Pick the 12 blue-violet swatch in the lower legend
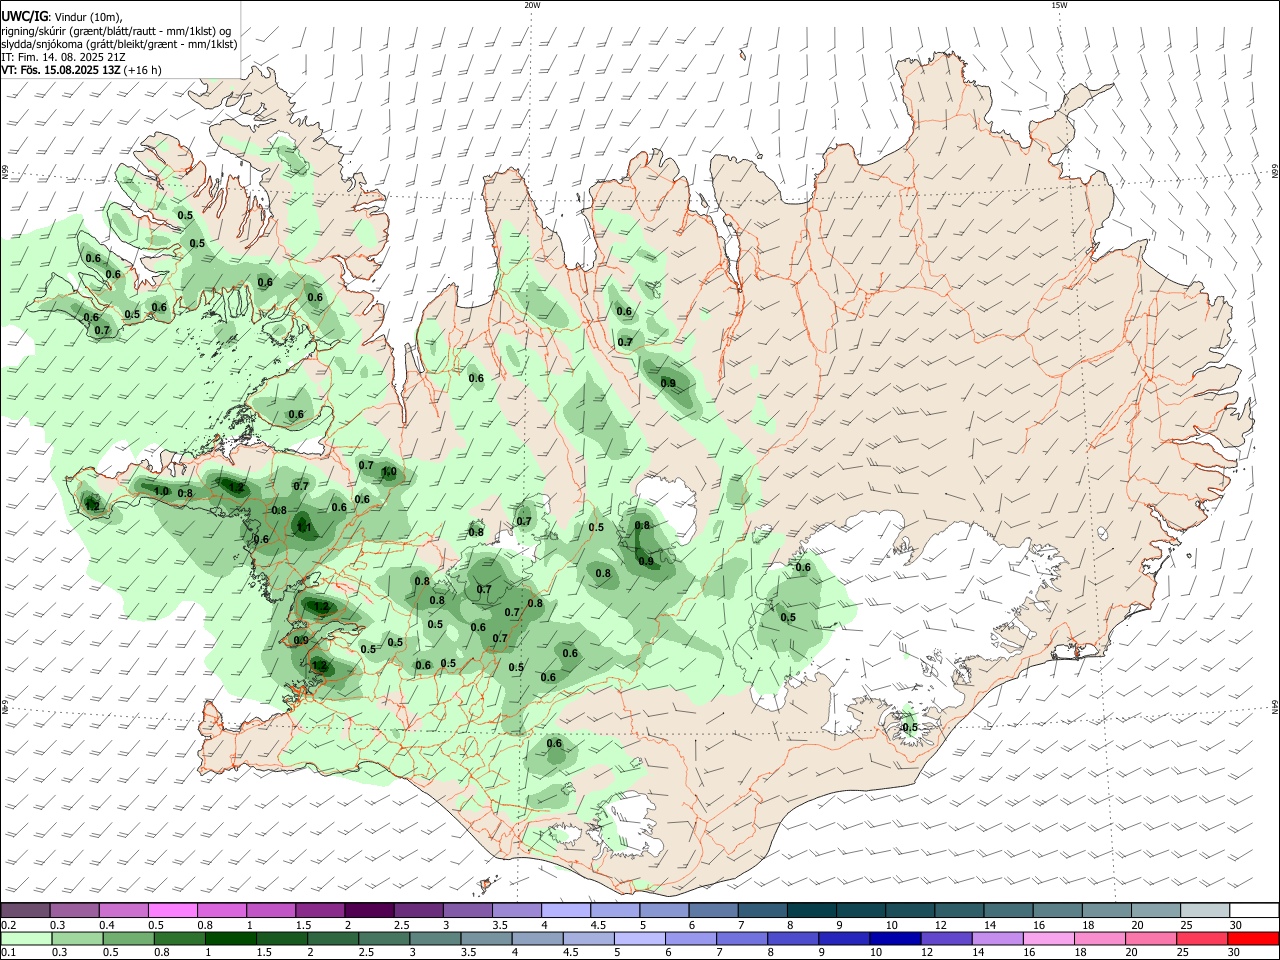Screen dimensions: 1280x960 click(945, 938)
